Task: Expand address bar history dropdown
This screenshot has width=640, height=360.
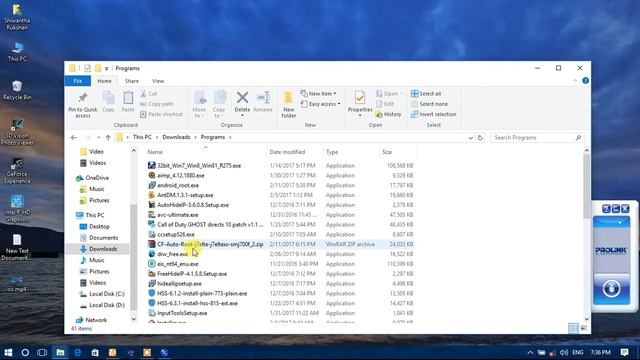Action: pos(471,138)
